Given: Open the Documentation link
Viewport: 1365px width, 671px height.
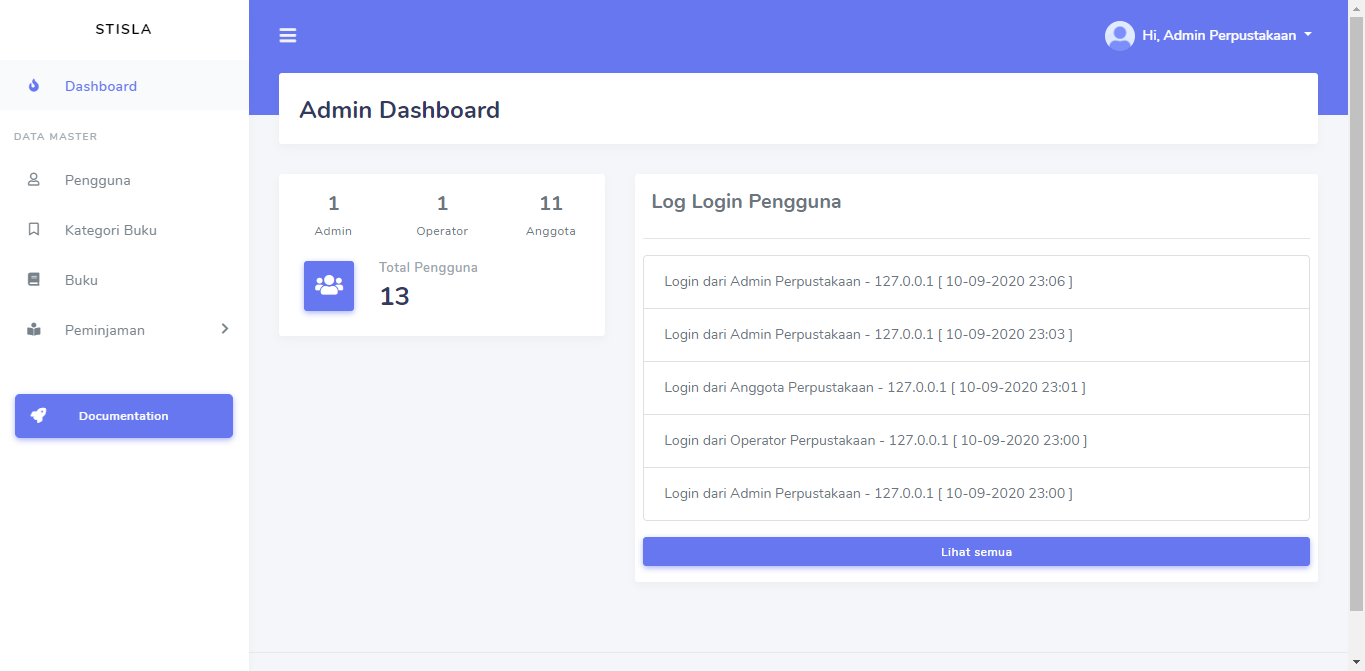Looking at the screenshot, I should pyautogui.click(x=123, y=415).
